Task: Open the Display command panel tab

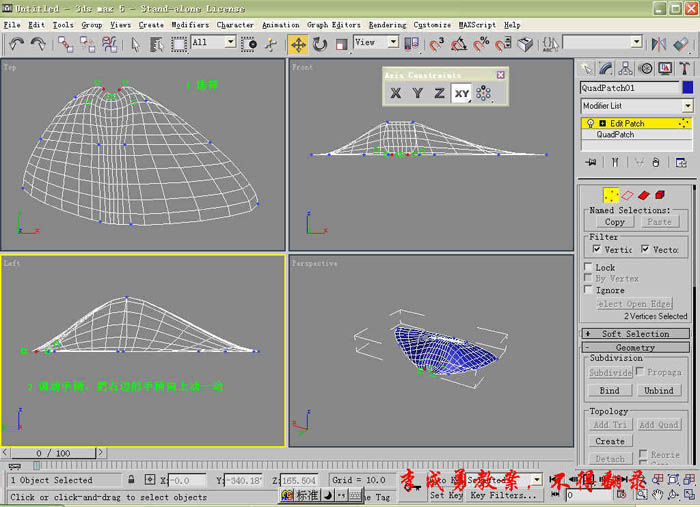Action: (x=665, y=68)
